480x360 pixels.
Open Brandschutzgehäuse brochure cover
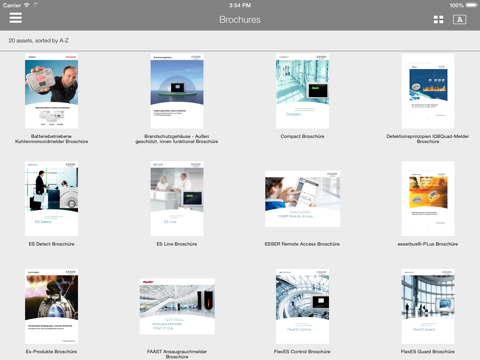click(x=177, y=91)
